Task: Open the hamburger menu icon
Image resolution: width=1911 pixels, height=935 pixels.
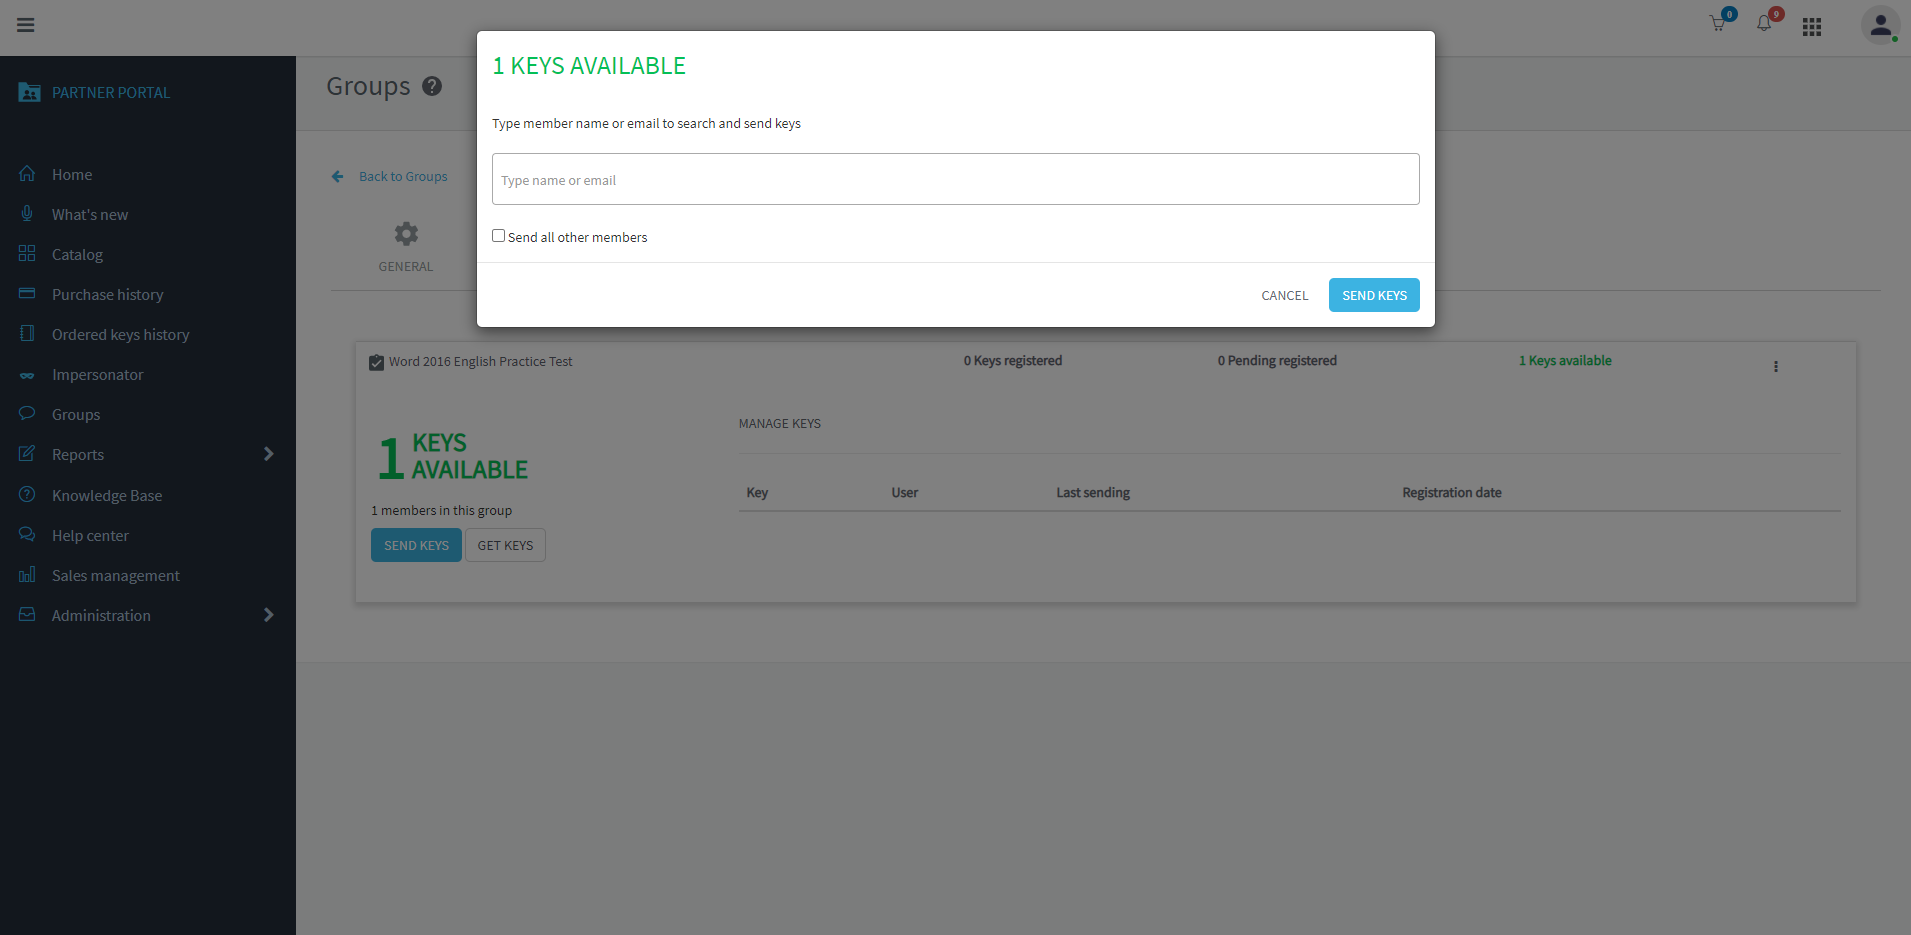Action: click(x=26, y=25)
